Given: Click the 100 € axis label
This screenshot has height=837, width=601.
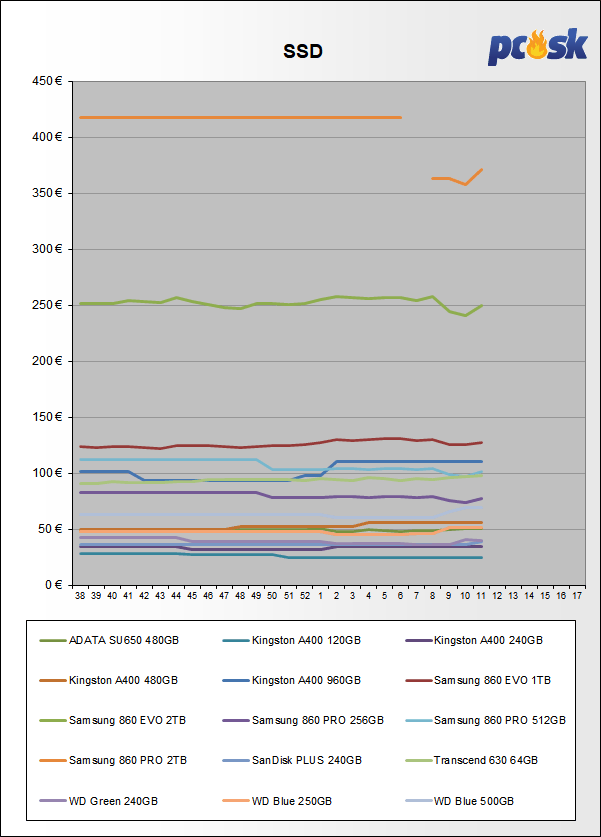Looking at the screenshot, I should click(47, 473).
